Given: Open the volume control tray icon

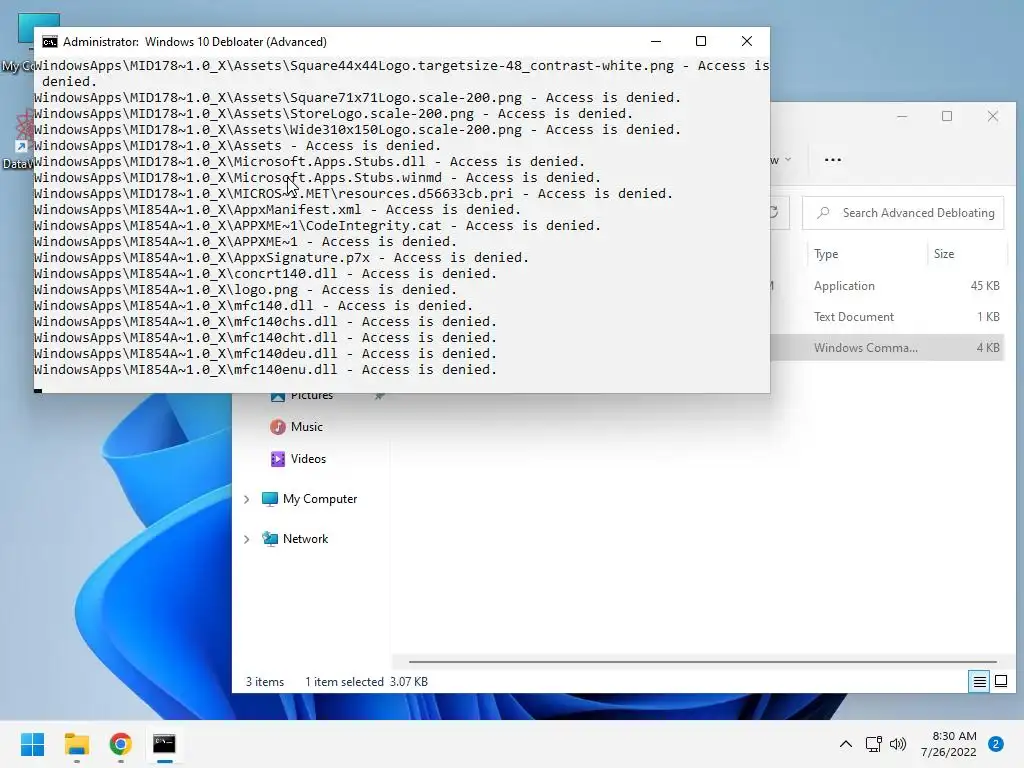Looking at the screenshot, I should click(x=898, y=744).
